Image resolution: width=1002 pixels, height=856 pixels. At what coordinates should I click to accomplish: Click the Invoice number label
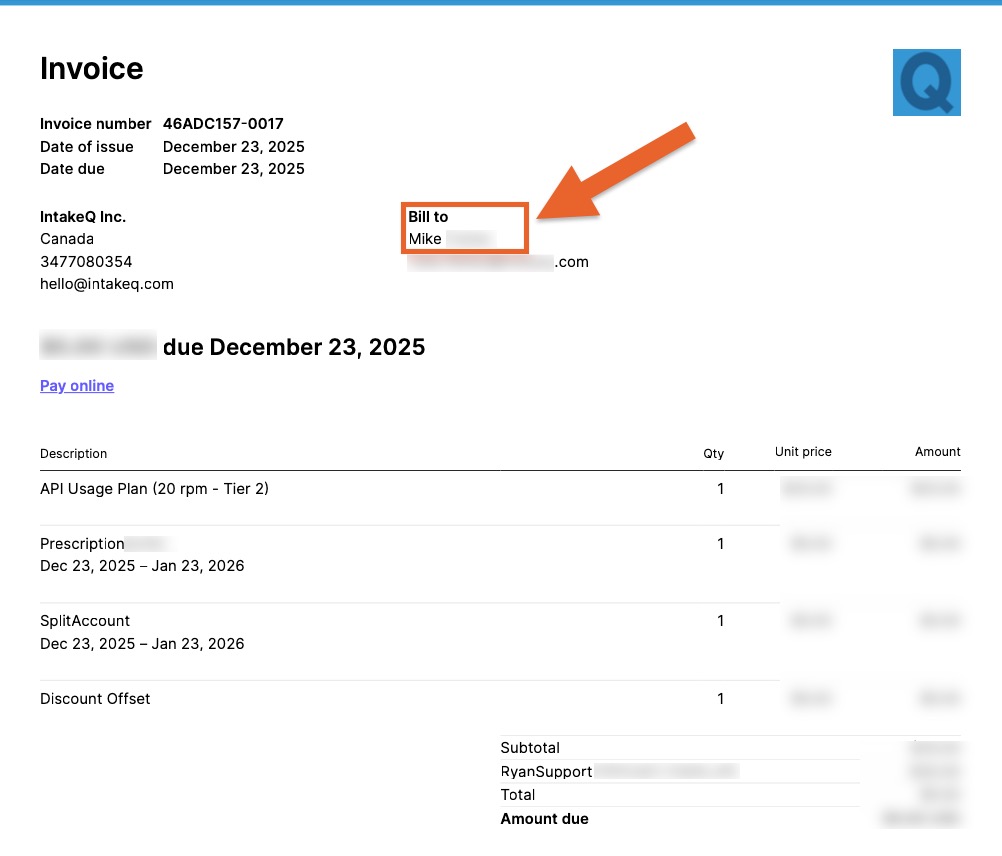95,123
